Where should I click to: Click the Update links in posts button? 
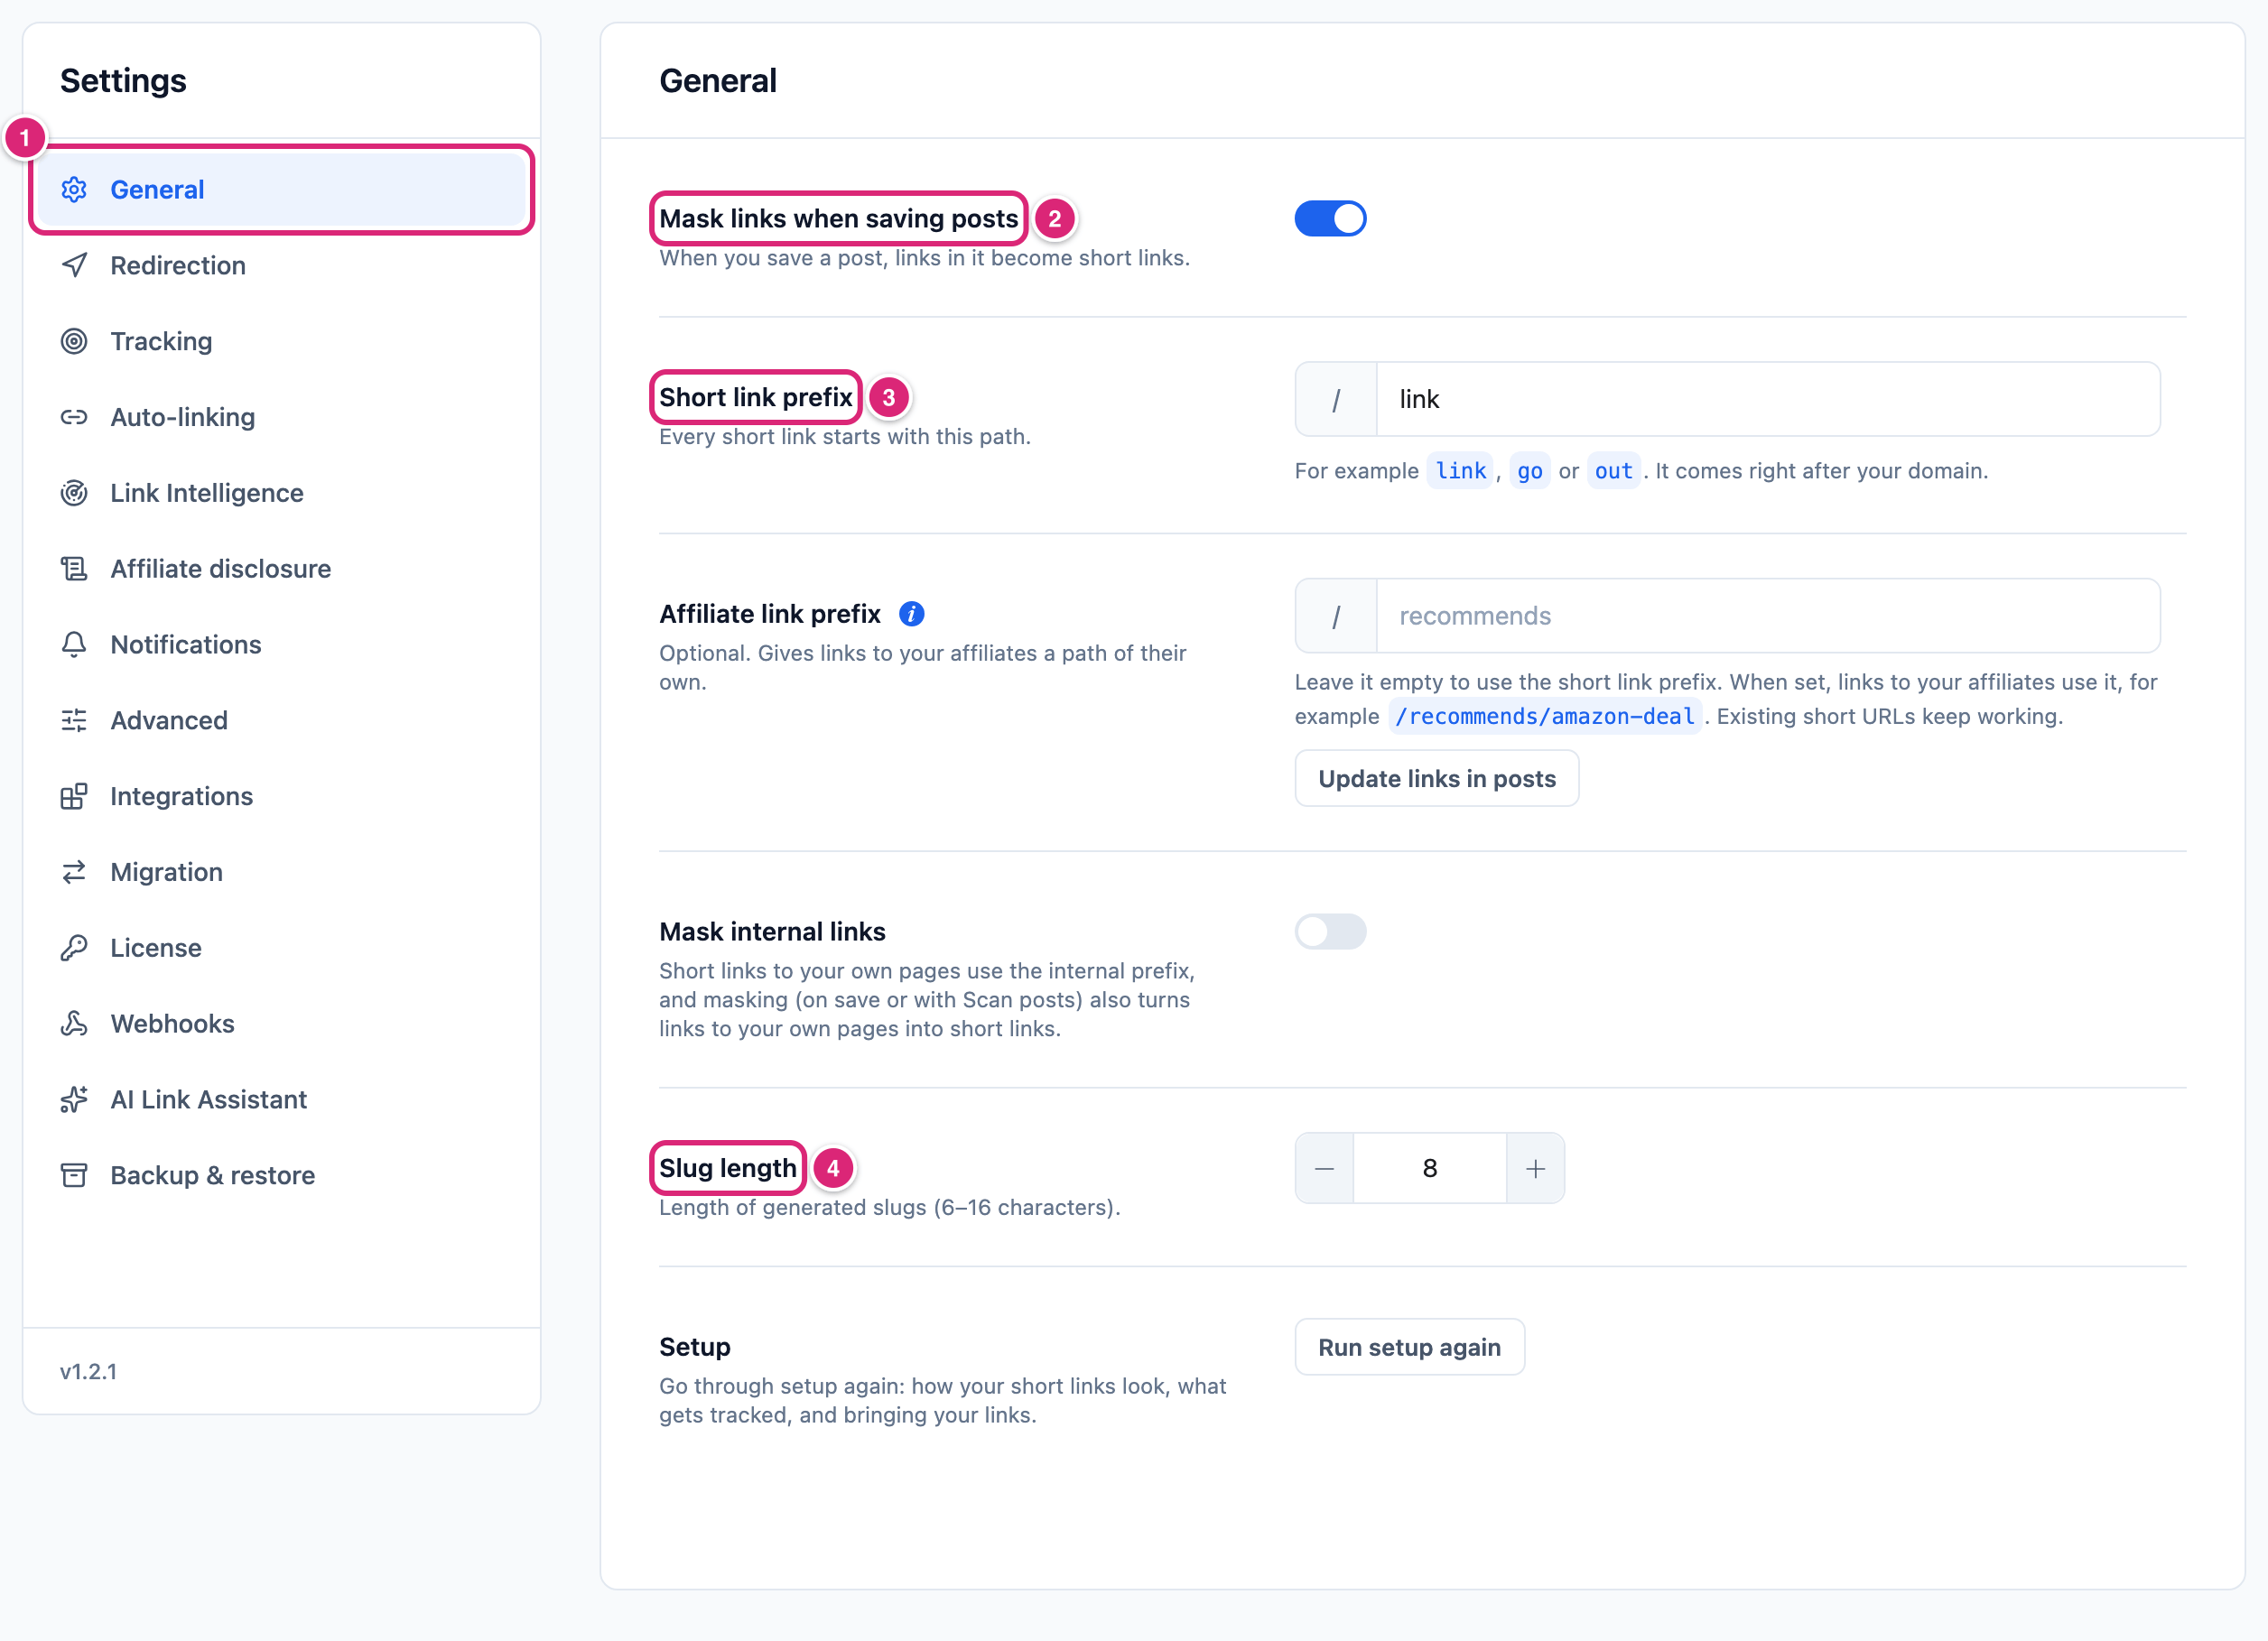click(x=1436, y=778)
